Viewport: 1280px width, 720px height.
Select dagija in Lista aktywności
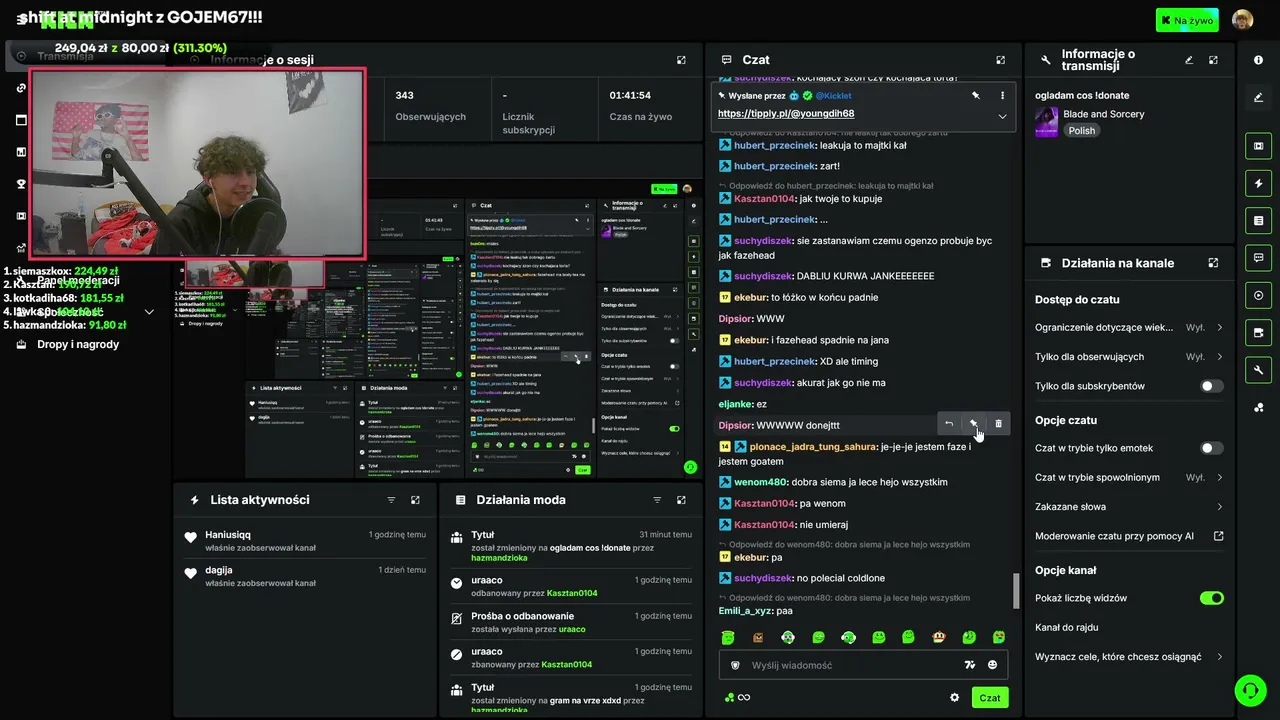tap(219, 570)
